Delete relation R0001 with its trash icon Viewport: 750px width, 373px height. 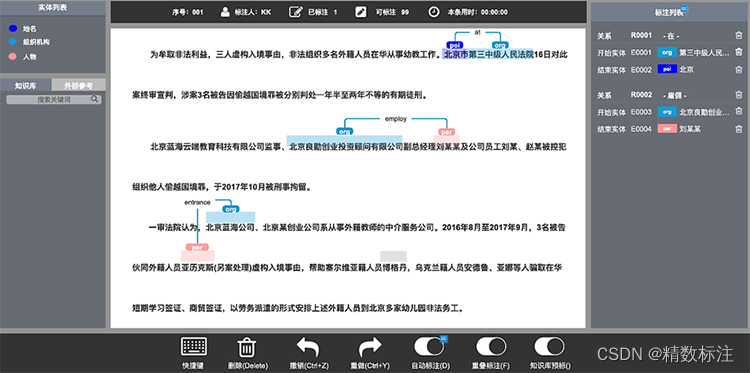click(x=739, y=35)
